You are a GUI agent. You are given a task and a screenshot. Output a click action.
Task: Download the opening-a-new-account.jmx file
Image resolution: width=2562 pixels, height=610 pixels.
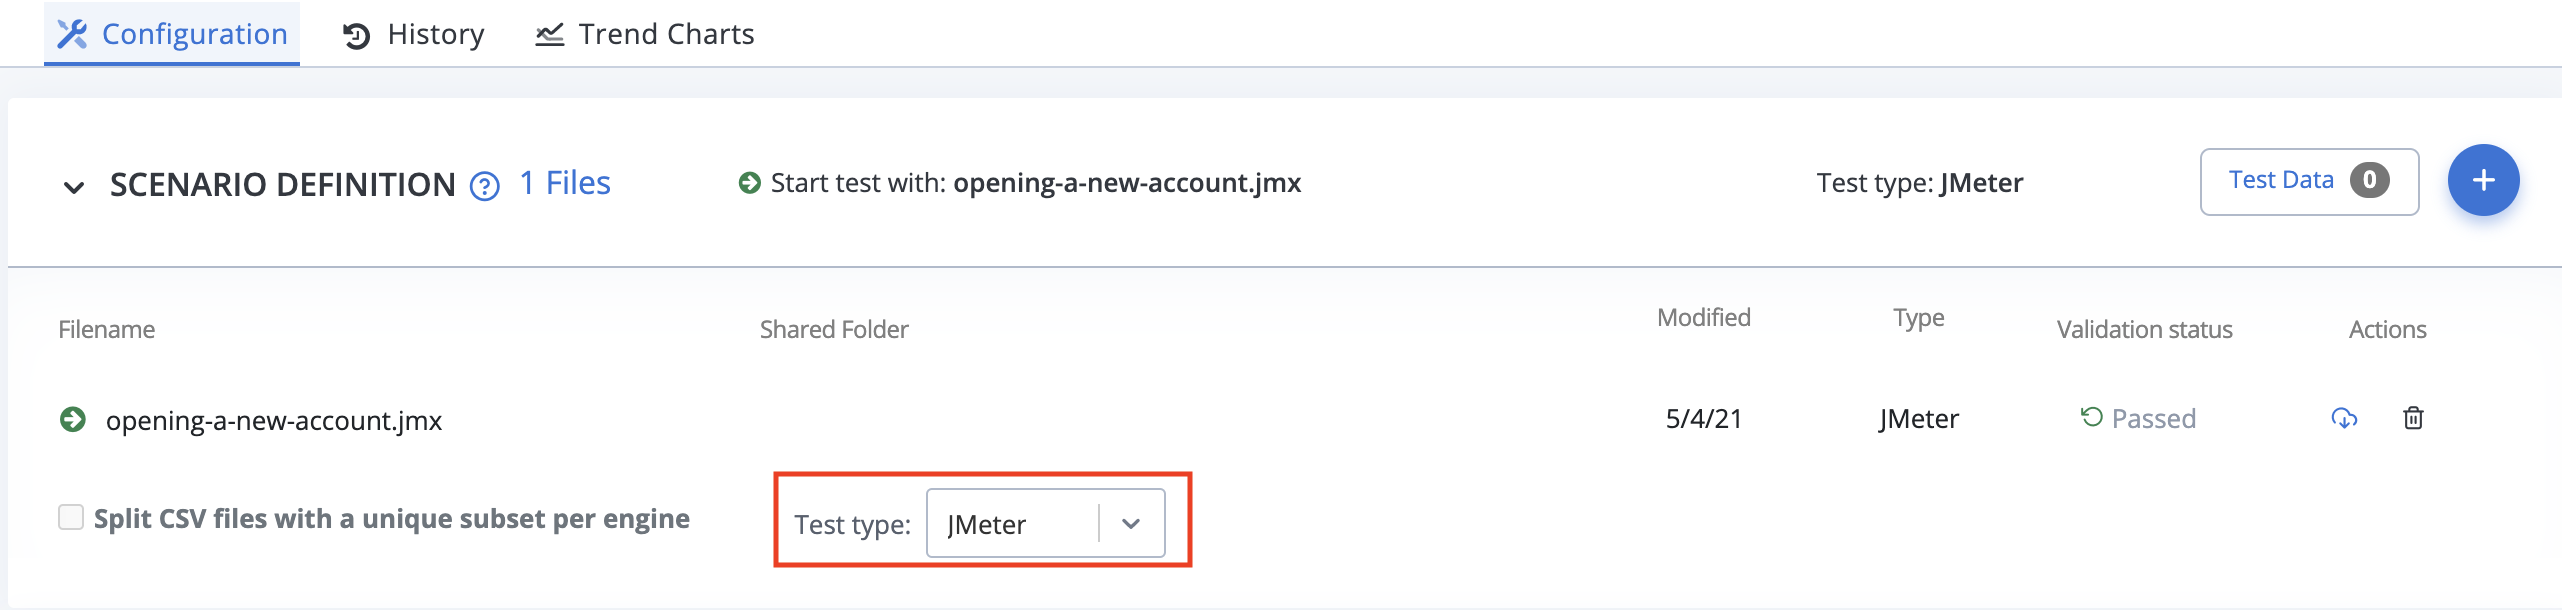2344,418
